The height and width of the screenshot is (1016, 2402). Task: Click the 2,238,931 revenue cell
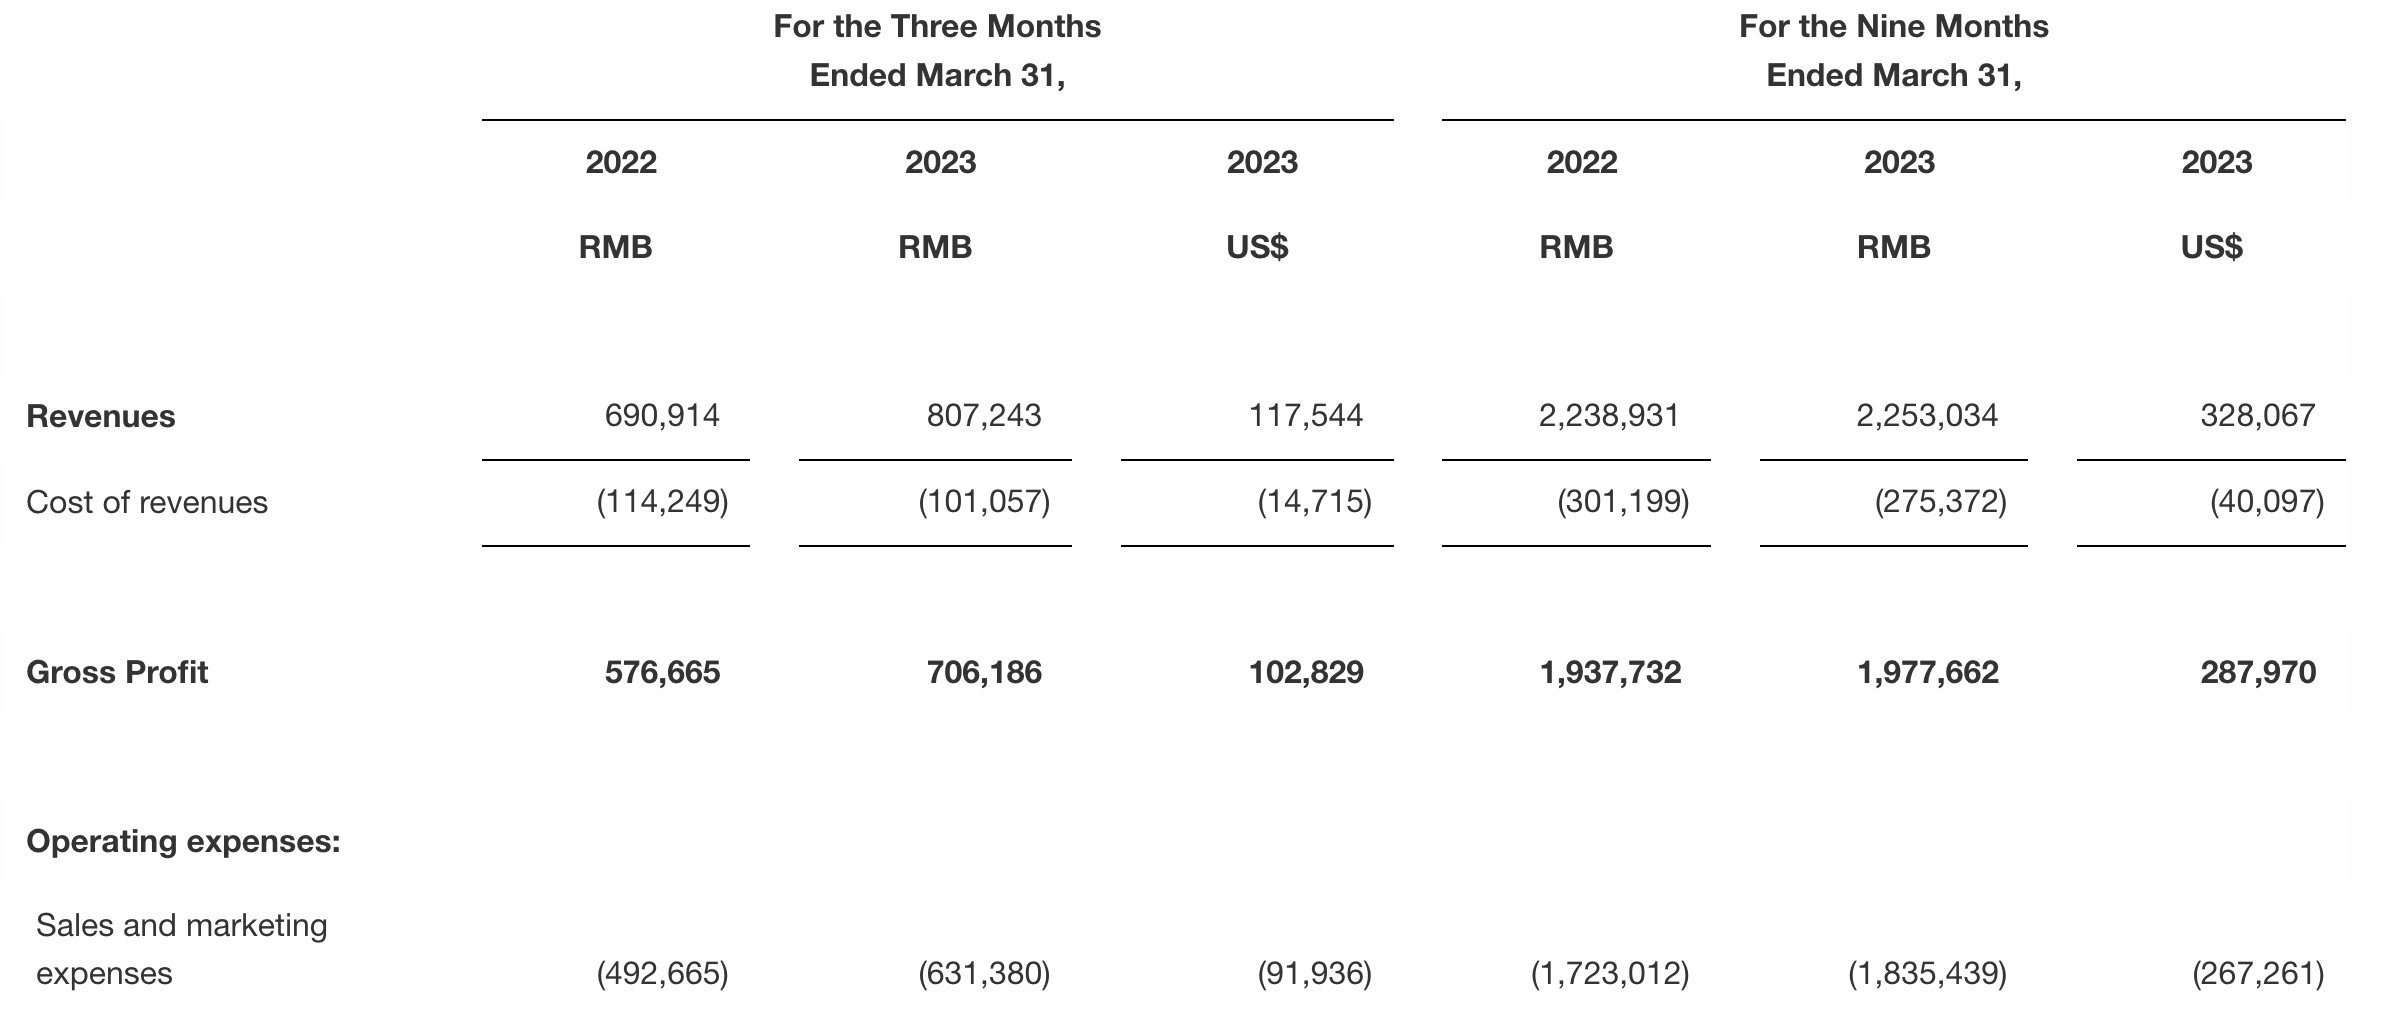[1609, 415]
